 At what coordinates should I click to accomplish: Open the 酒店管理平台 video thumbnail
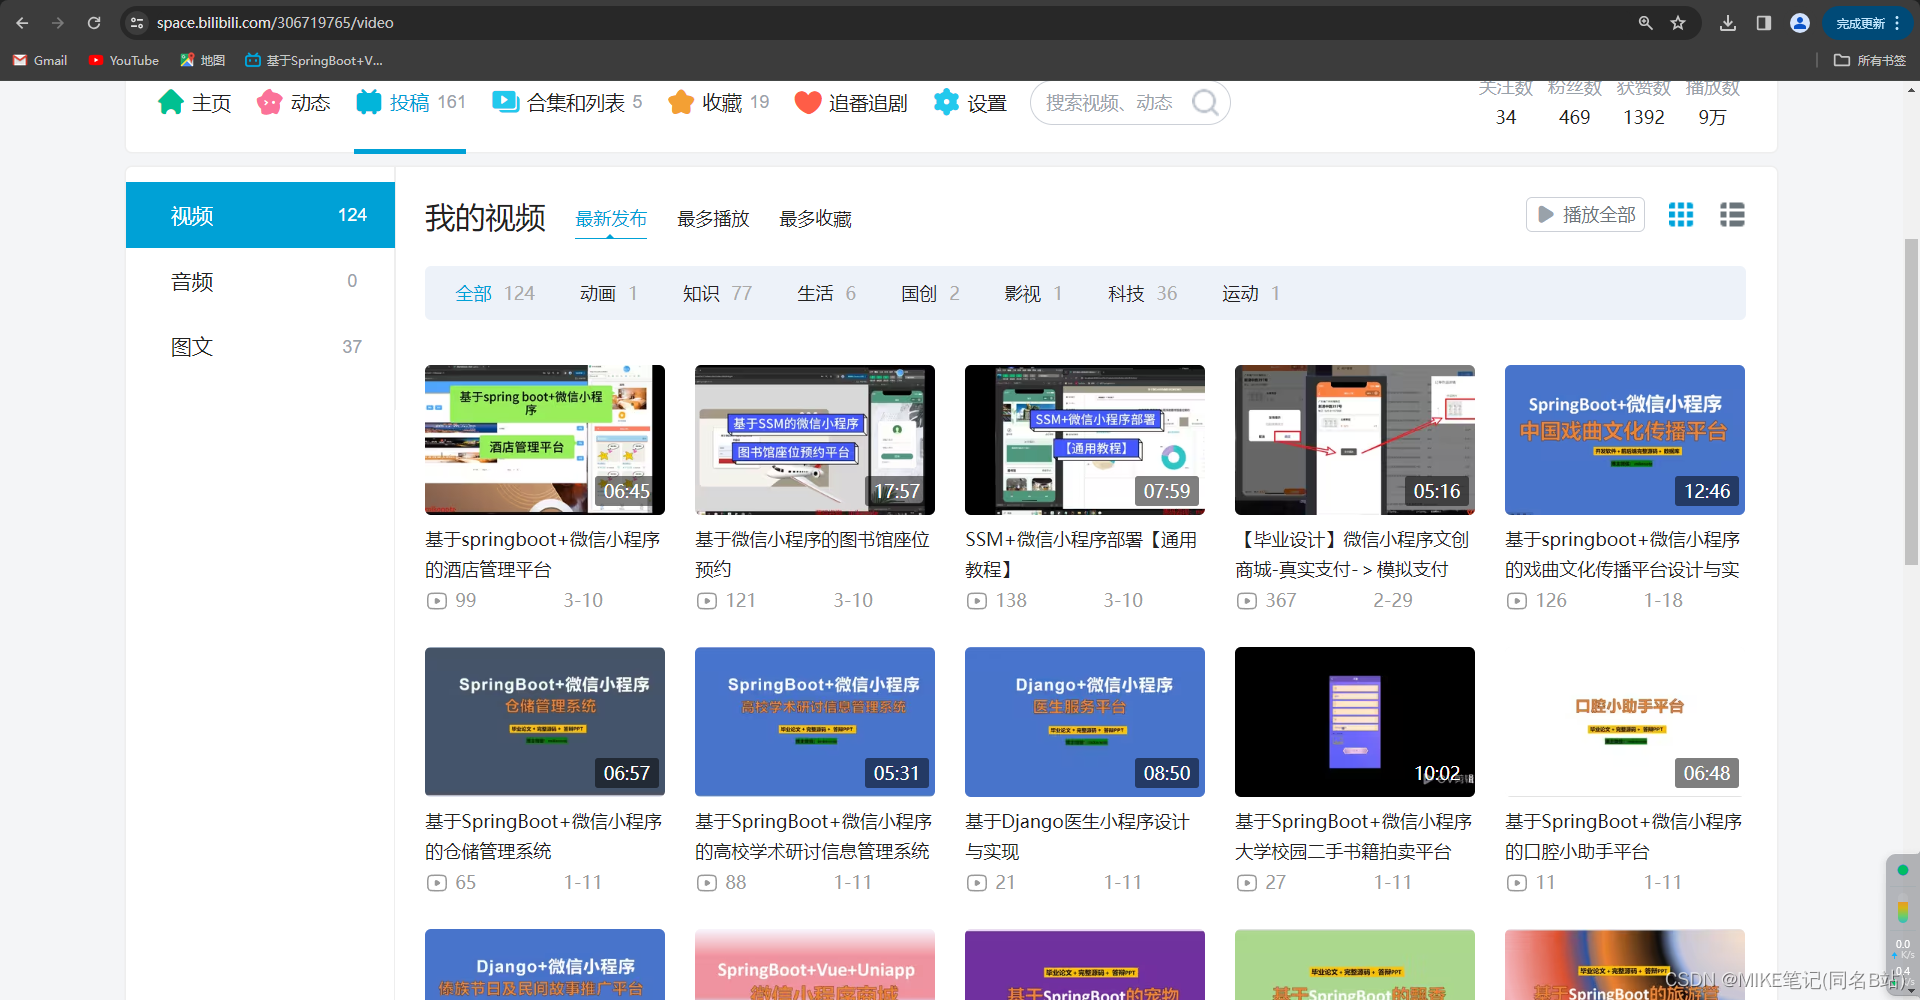(545, 440)
